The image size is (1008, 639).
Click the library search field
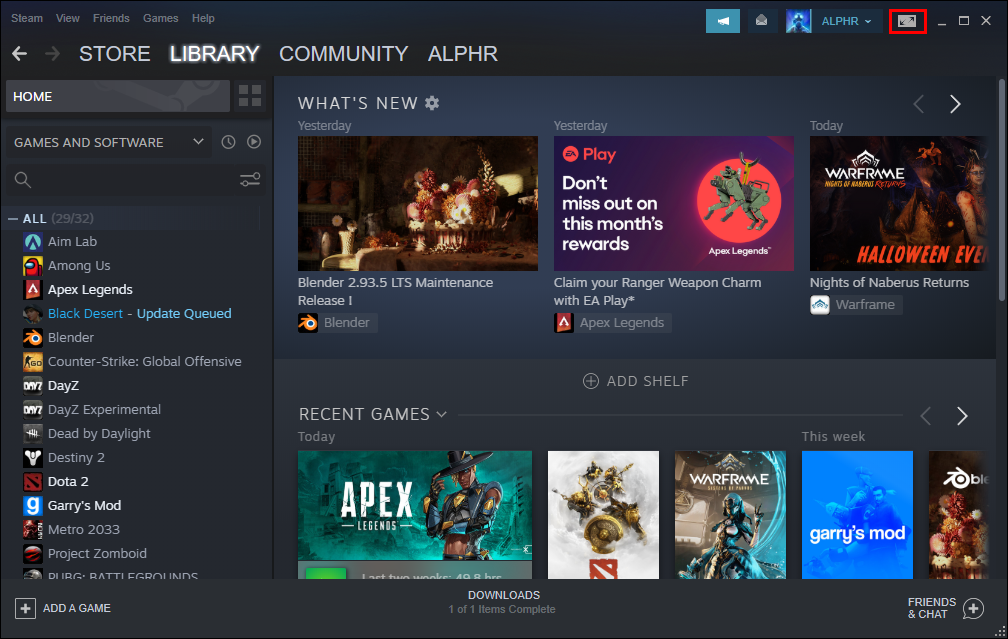click(136, 180)
